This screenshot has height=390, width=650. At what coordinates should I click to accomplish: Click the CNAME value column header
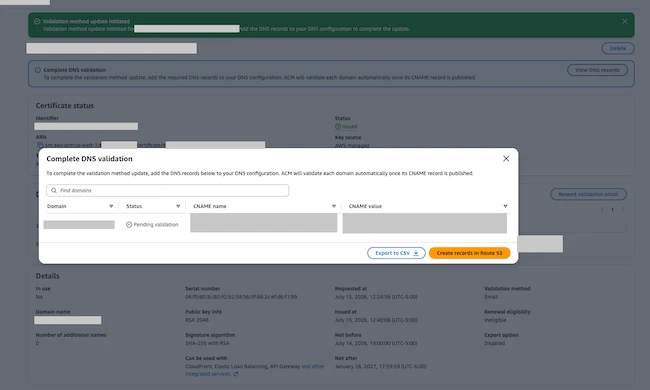click(x=365, y=206)
